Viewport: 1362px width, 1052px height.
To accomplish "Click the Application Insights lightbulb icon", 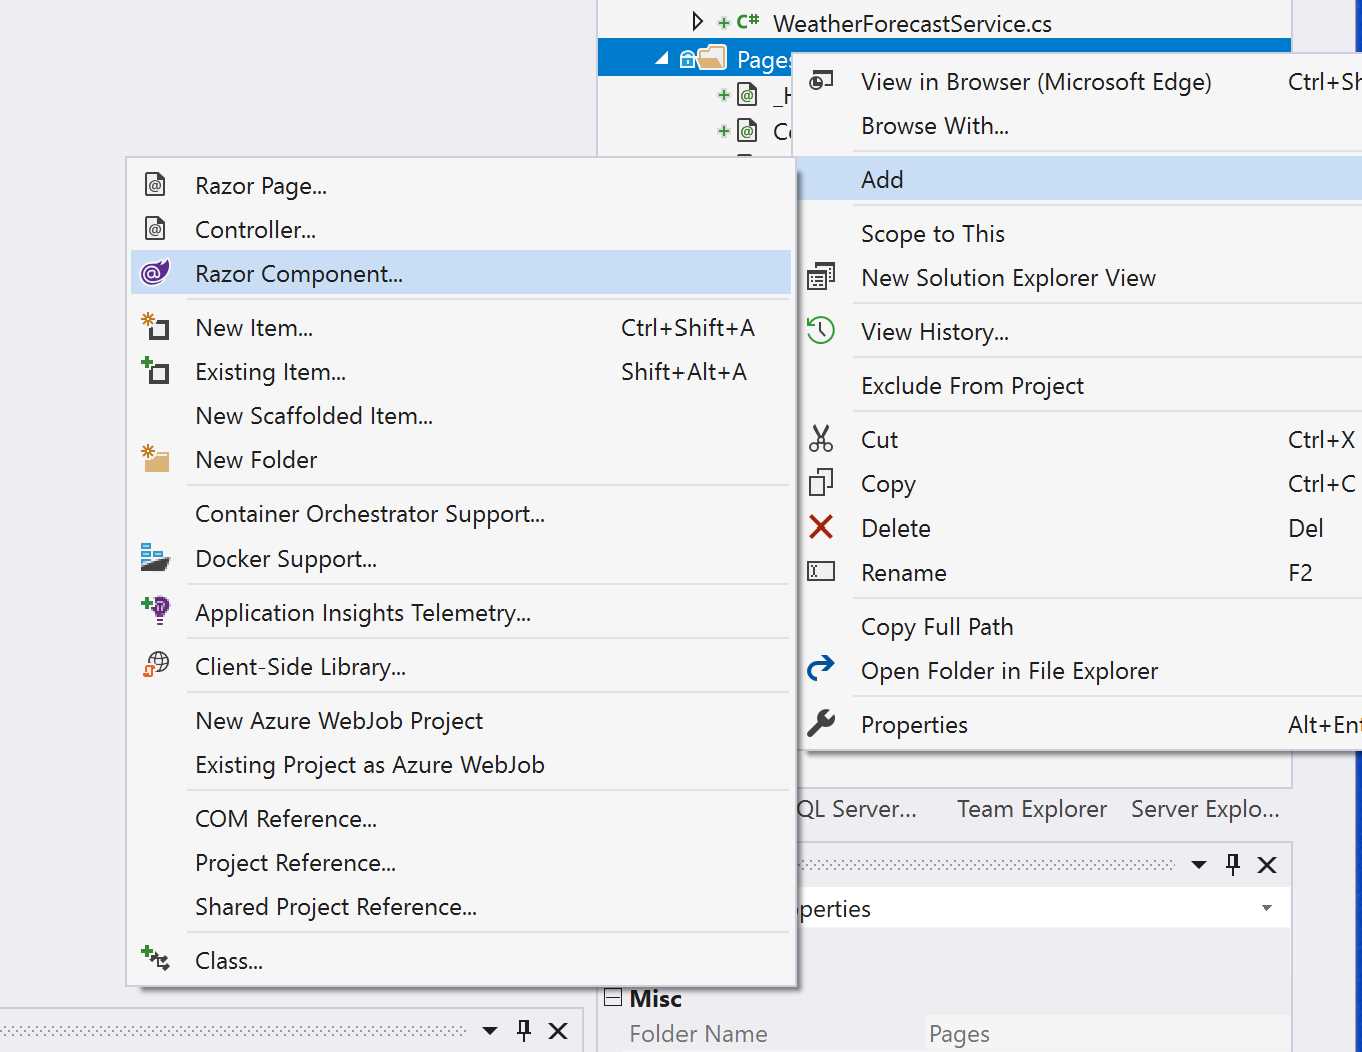I will [x=155, y=611].
